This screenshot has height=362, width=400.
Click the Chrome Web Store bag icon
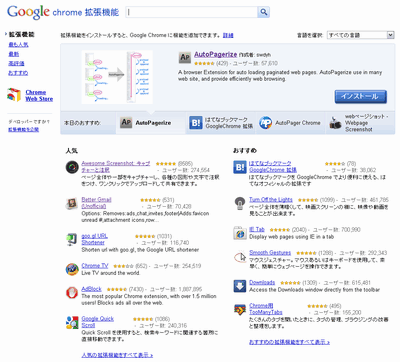(x=14, y=95)
